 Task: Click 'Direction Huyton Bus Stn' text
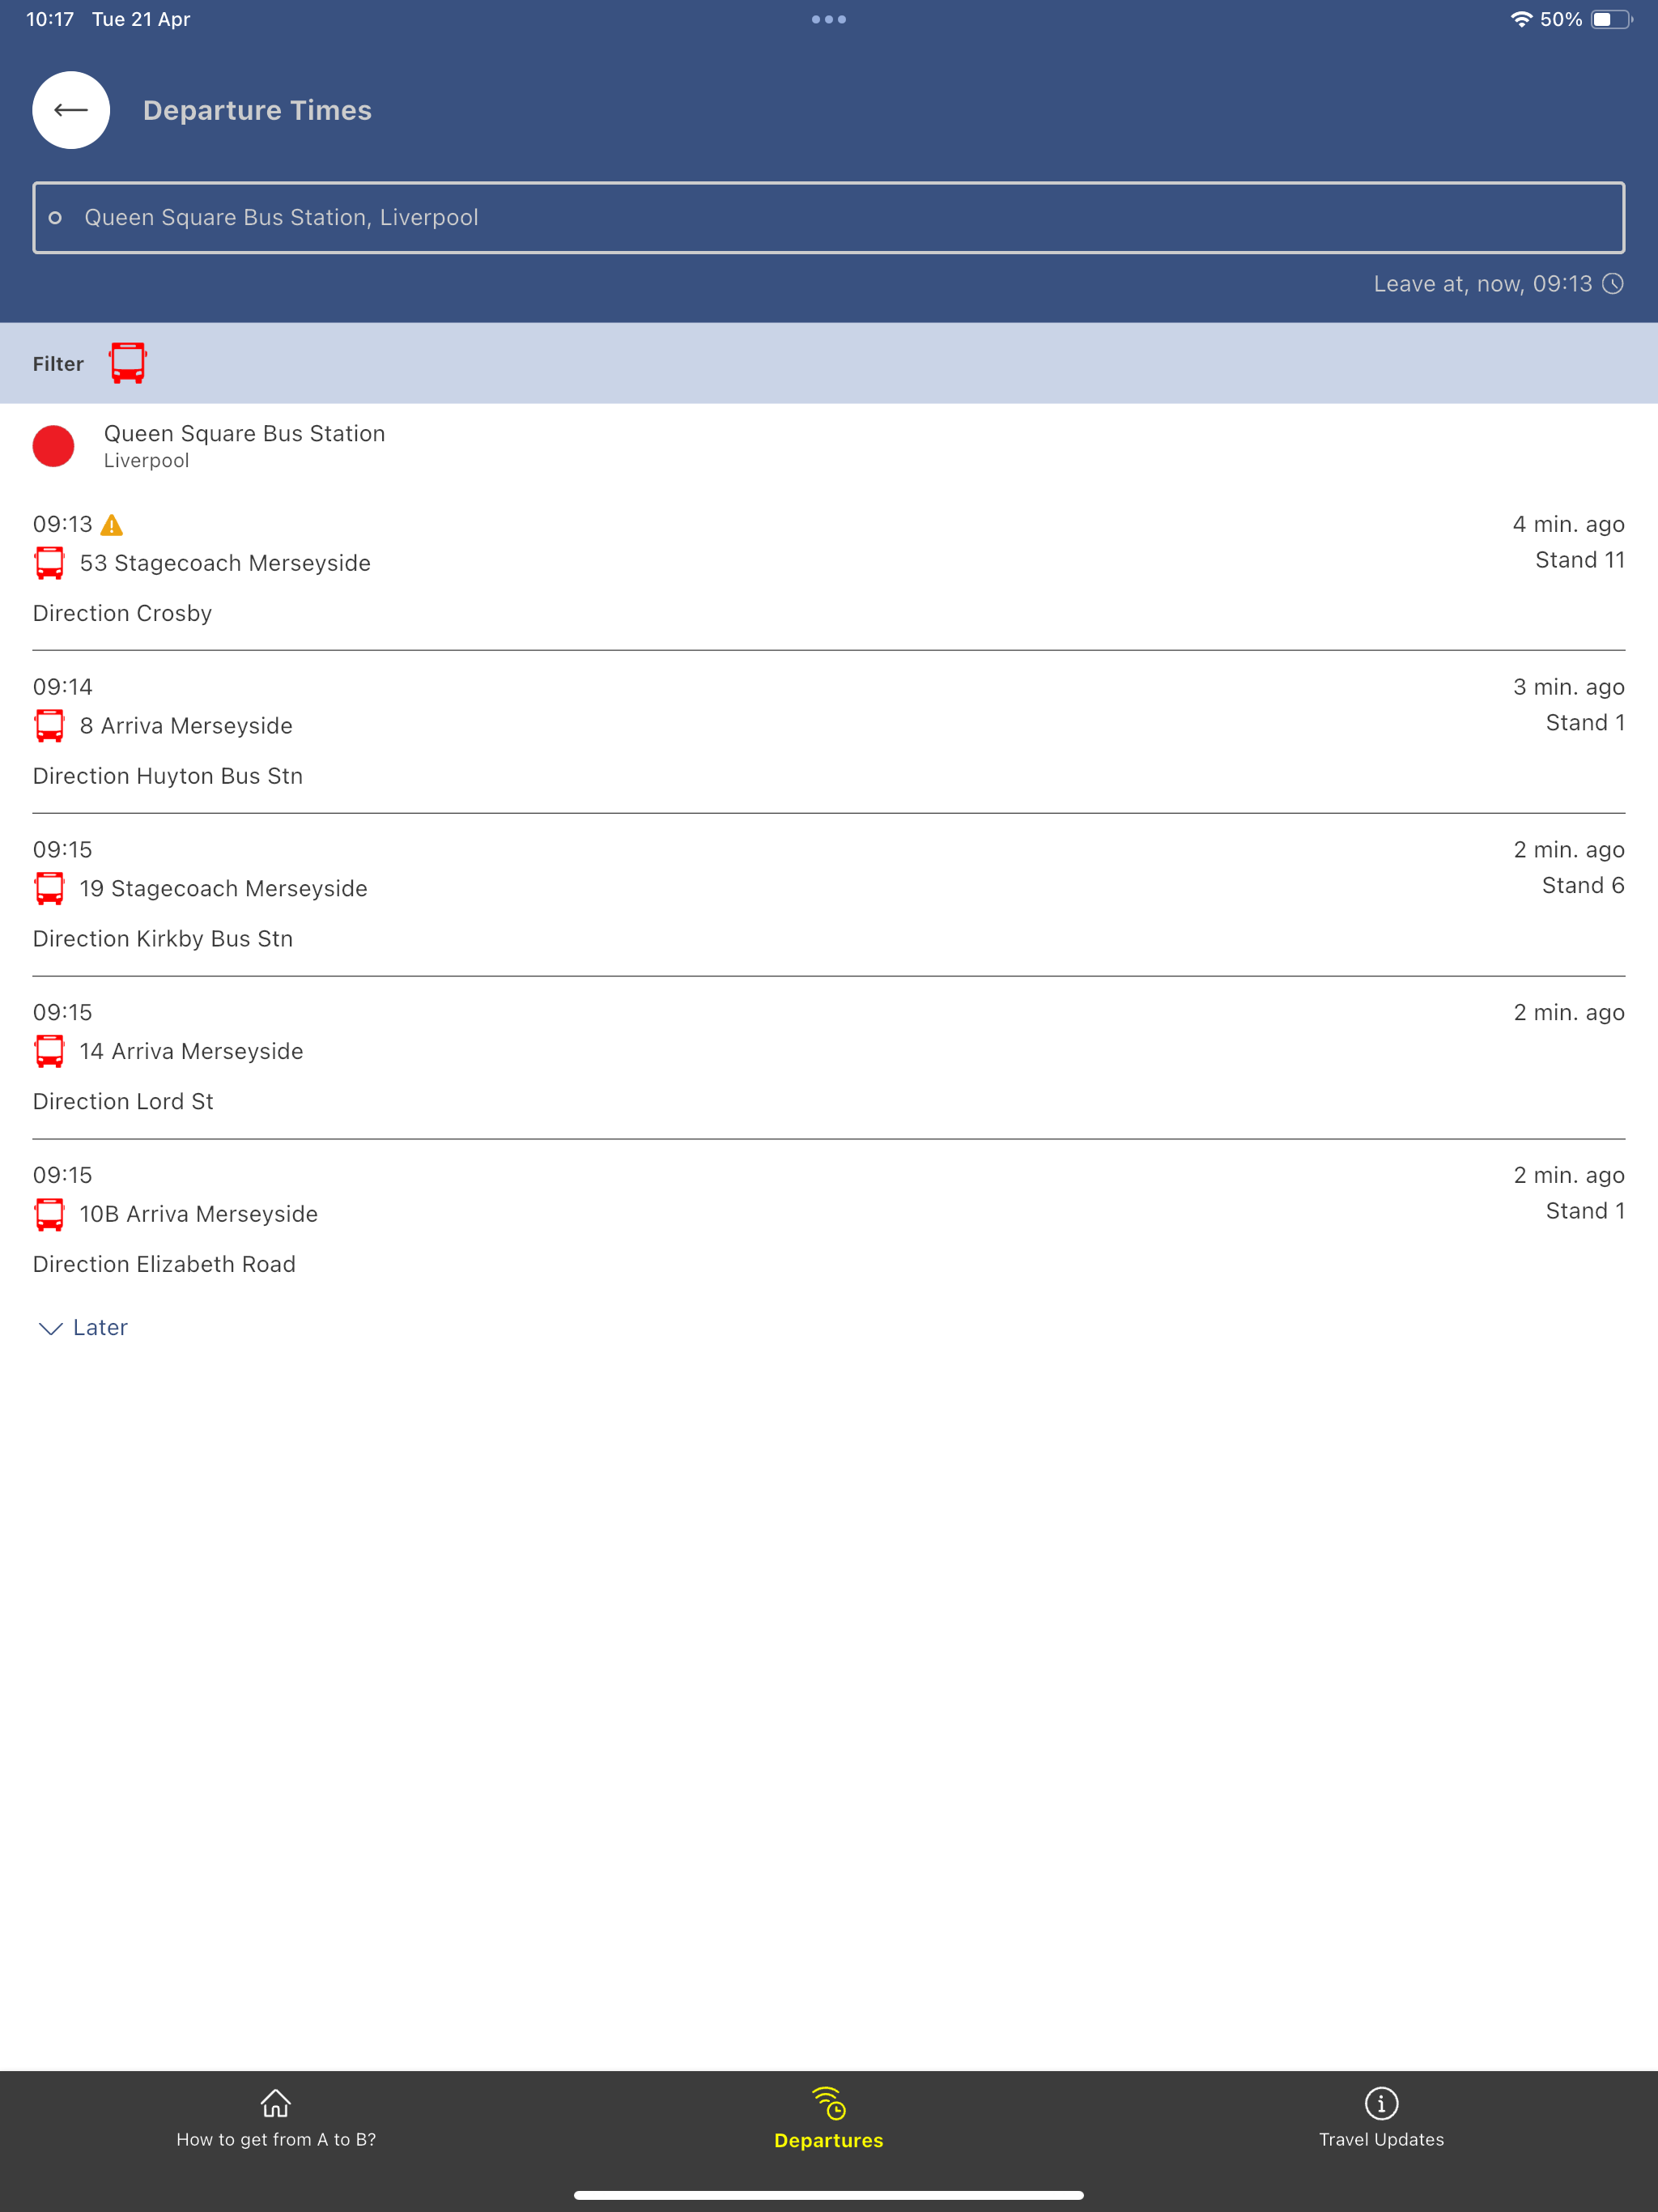point(168,776)
